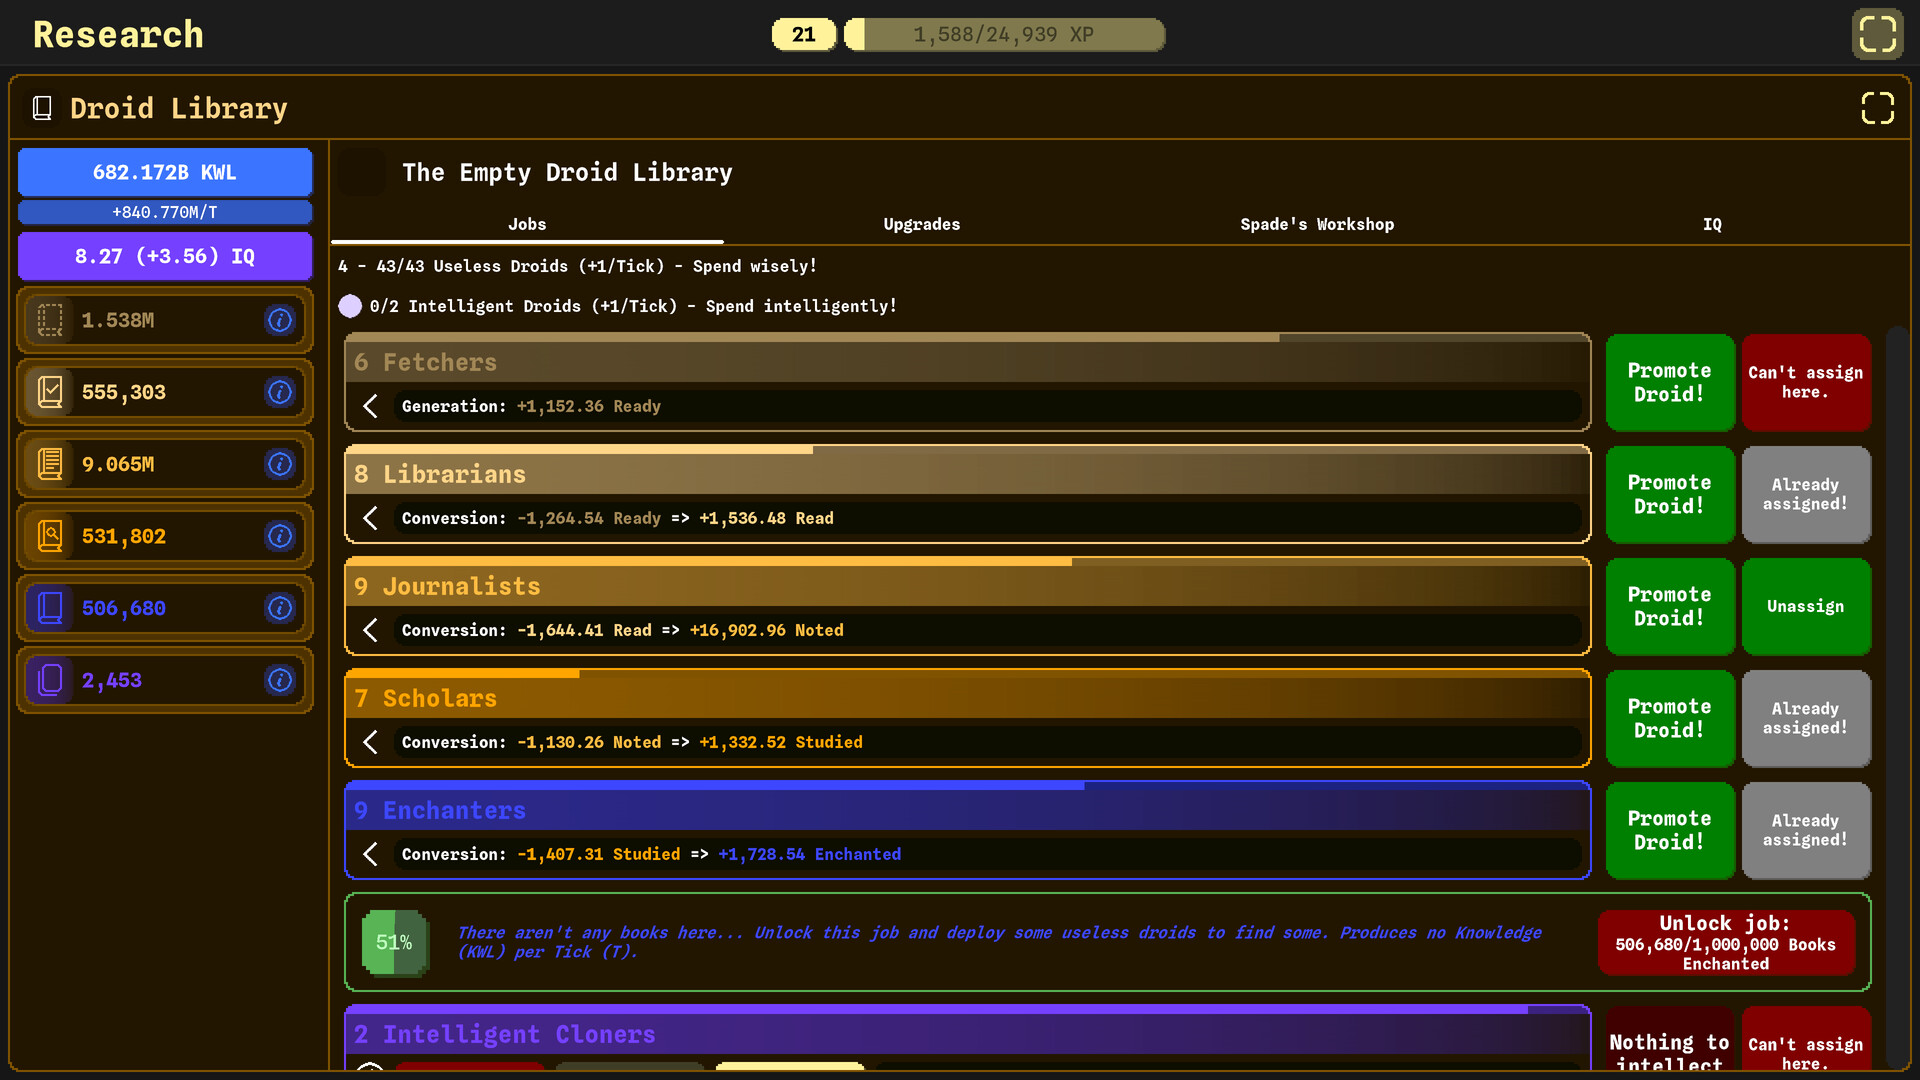Click info icon next to 9.065M
1920x1080 pixels.
pos(280,464)
